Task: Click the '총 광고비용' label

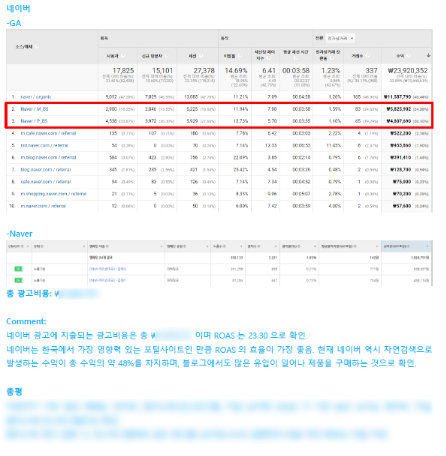Action: [x=29, y=294]
